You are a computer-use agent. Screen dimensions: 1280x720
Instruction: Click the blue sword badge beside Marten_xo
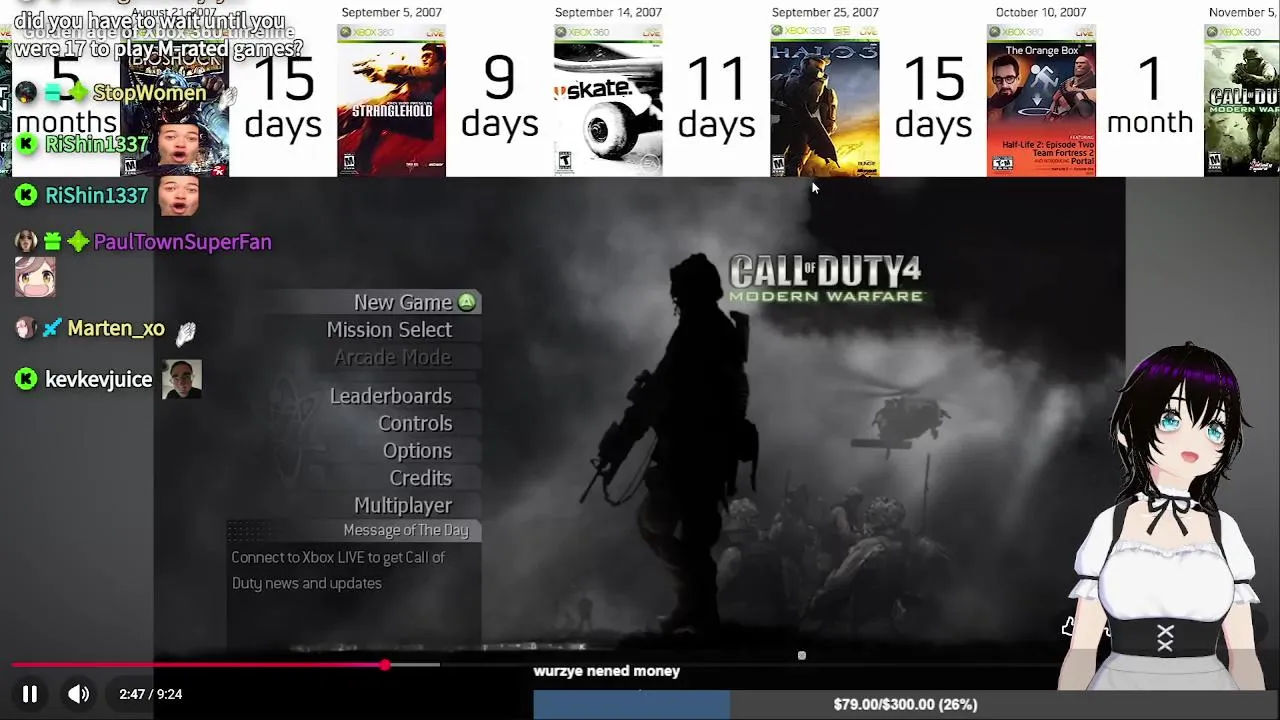pos(52,328)
